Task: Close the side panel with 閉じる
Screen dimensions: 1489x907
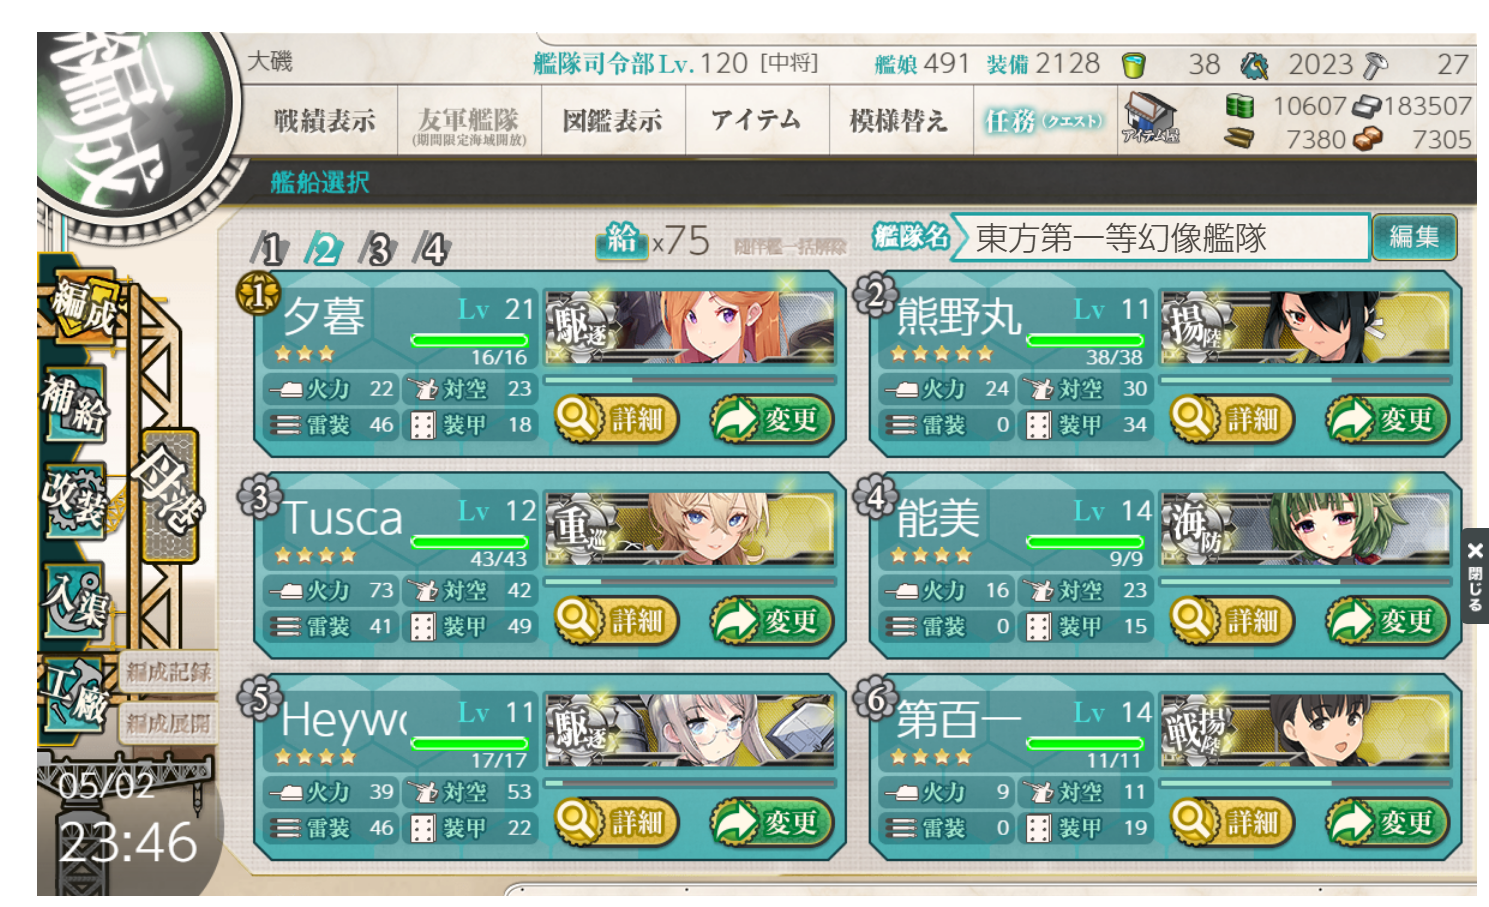Action: tap(1475, 576)
